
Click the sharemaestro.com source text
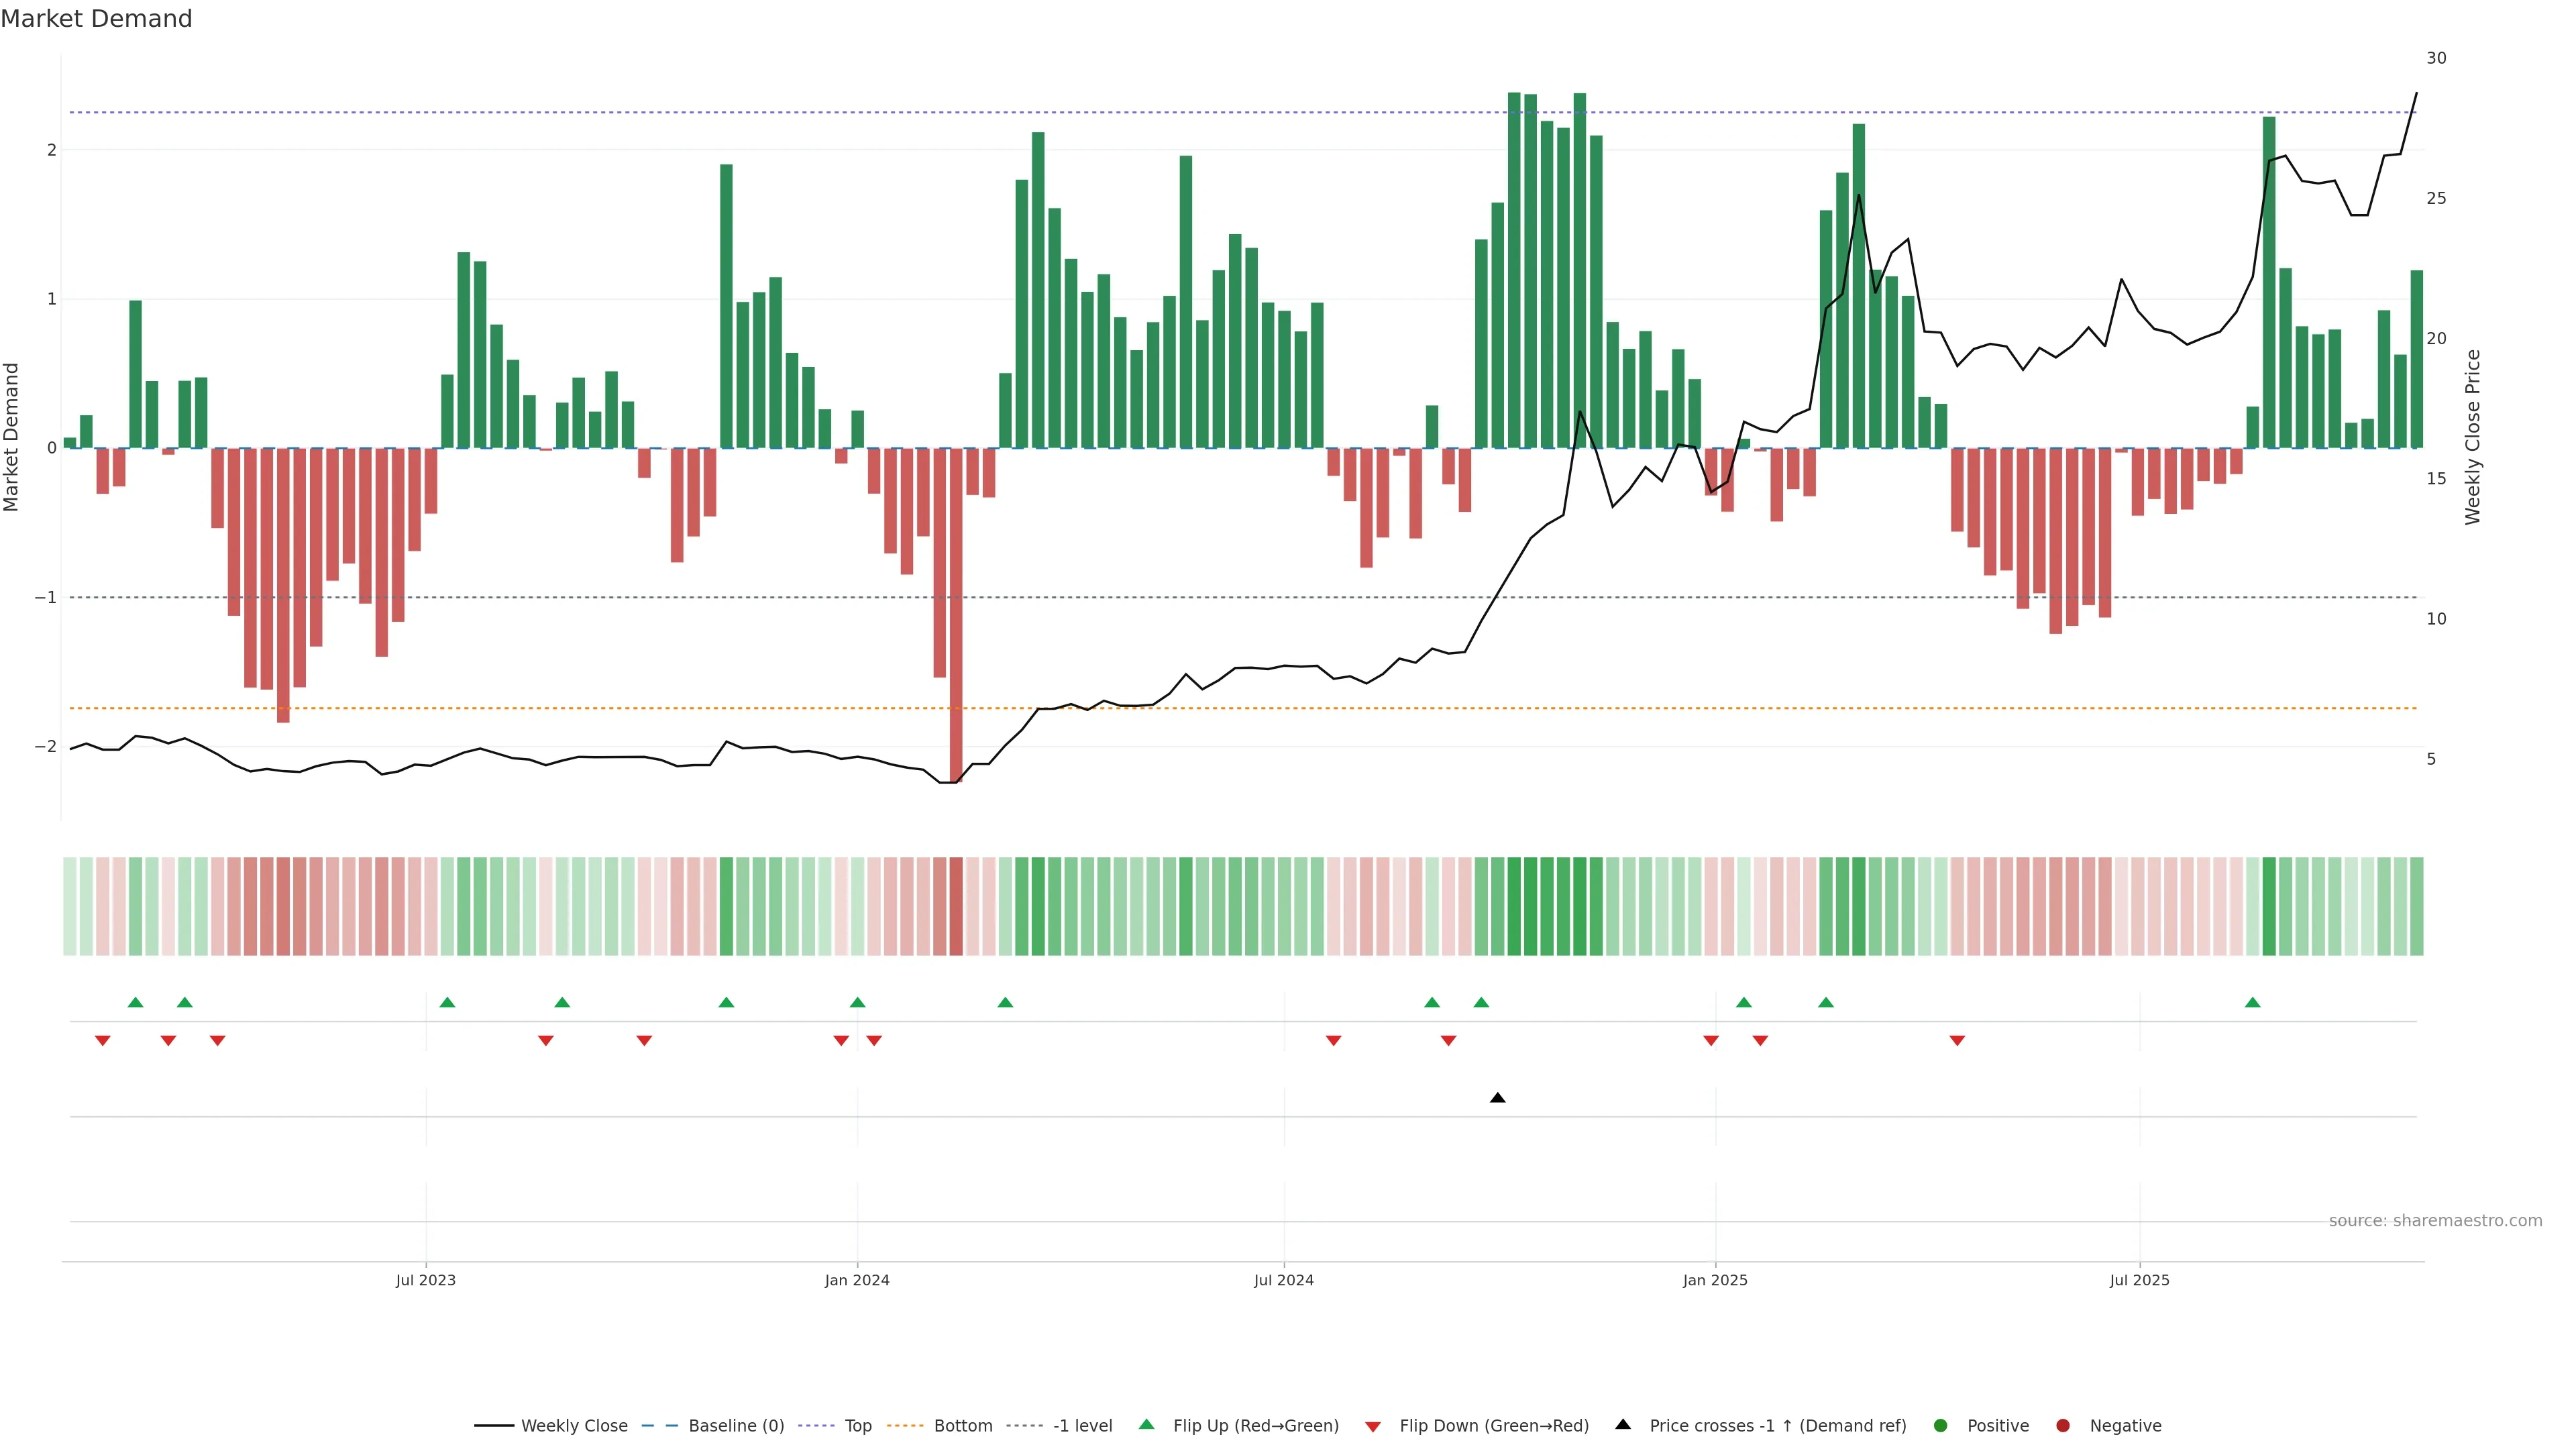point(2435,1221)
